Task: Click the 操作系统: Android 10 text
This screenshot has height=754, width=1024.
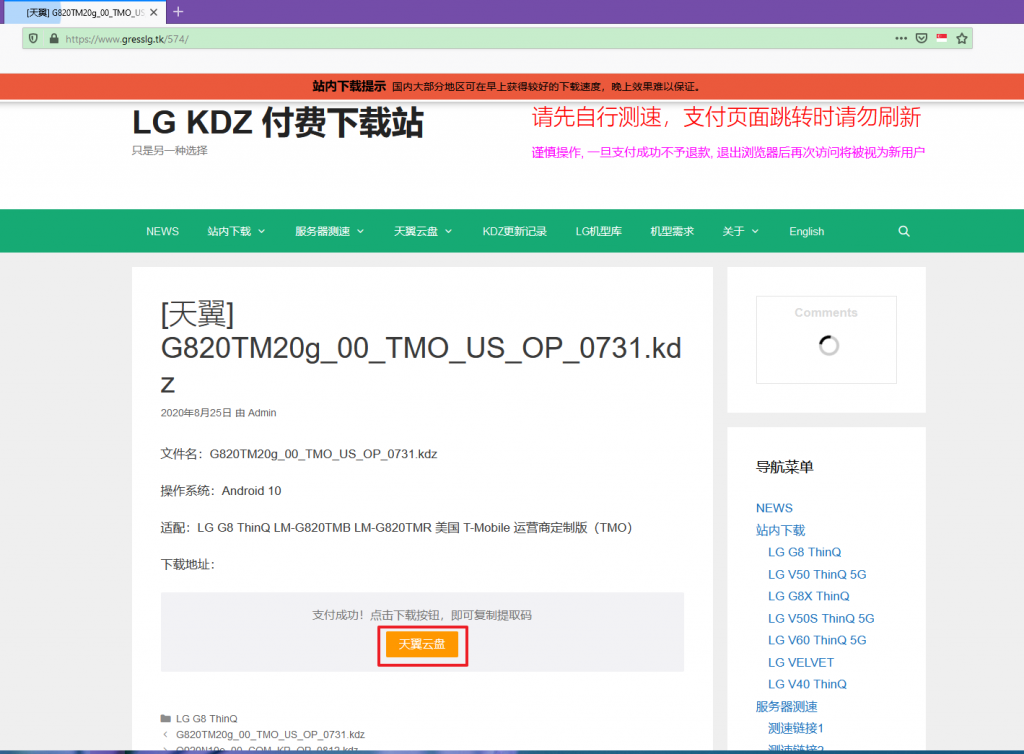Action: 221,490
